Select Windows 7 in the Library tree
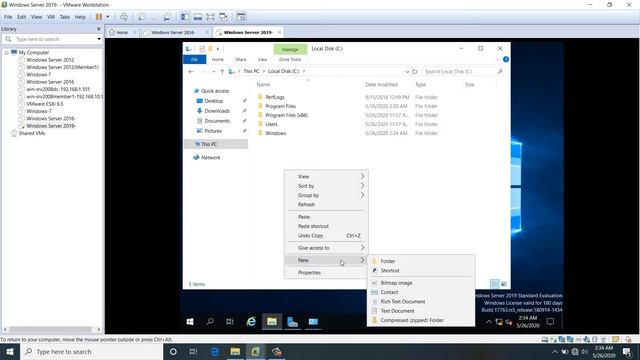640x360 pixels. pos(39,74)
